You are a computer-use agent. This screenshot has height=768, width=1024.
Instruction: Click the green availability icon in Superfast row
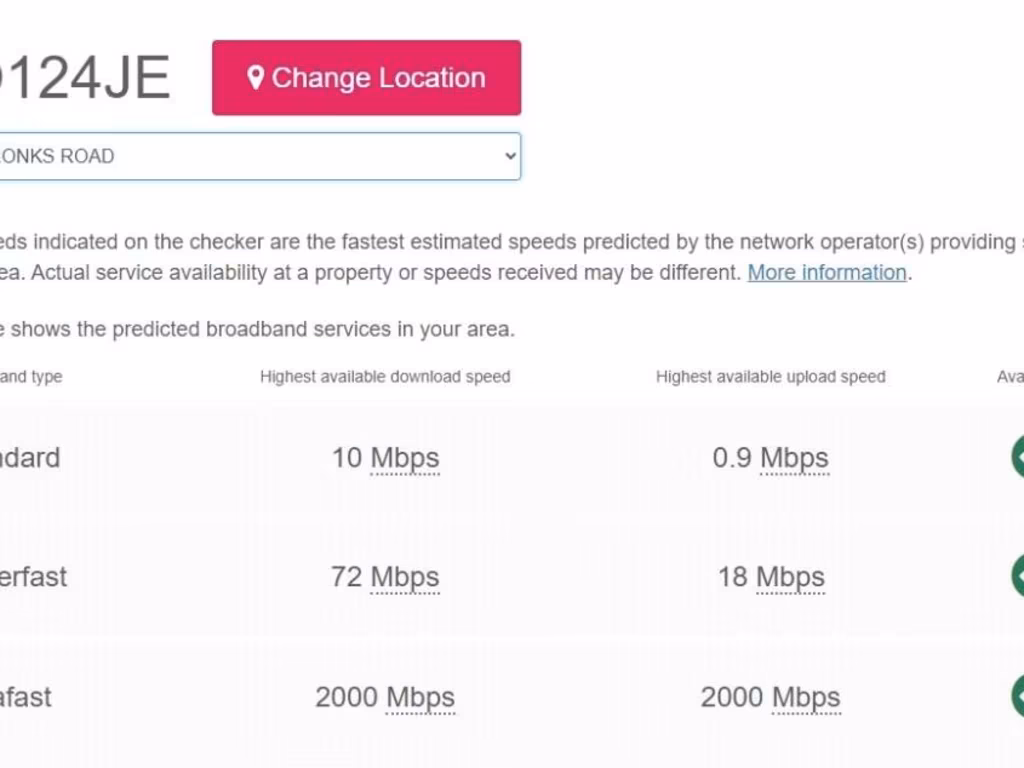[1017, 576]
